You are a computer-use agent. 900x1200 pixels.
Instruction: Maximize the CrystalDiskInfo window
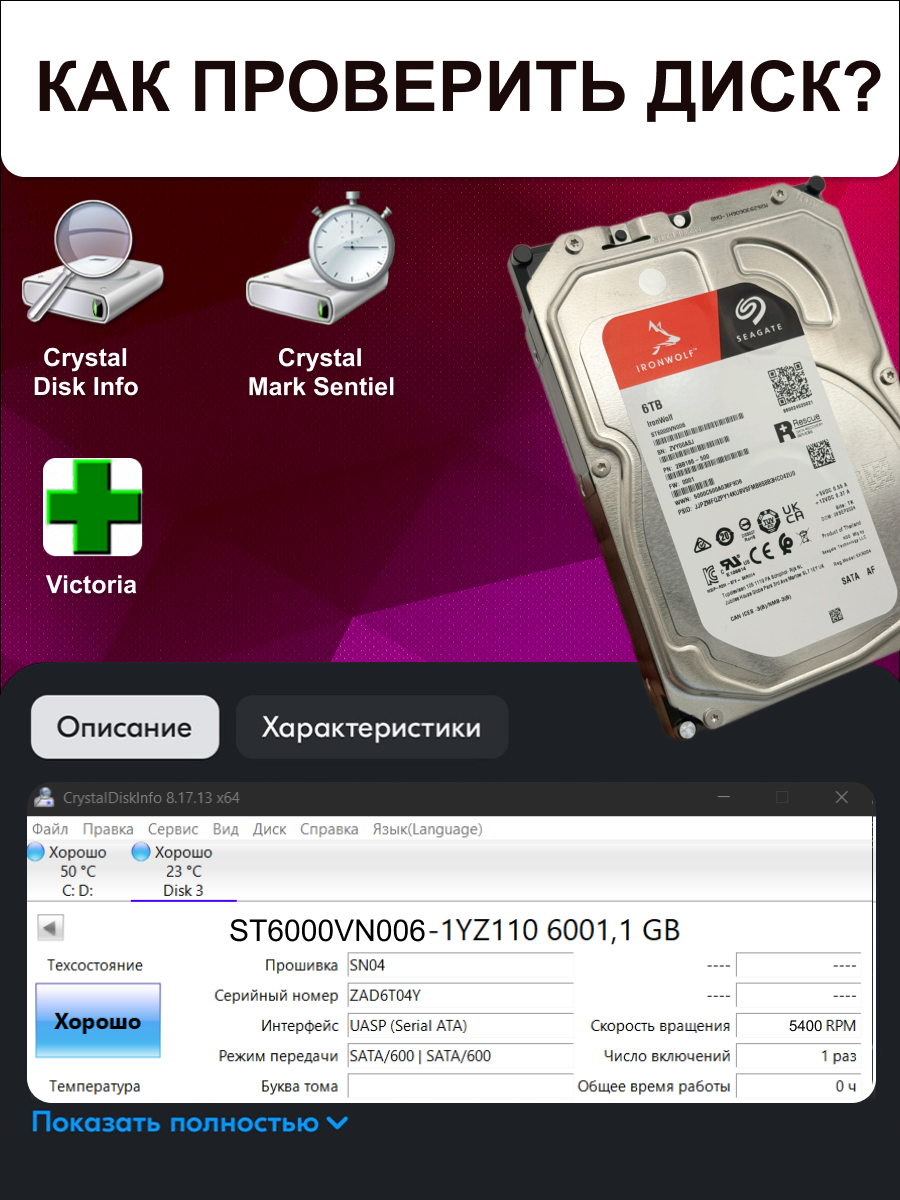(x=782, y=797)
